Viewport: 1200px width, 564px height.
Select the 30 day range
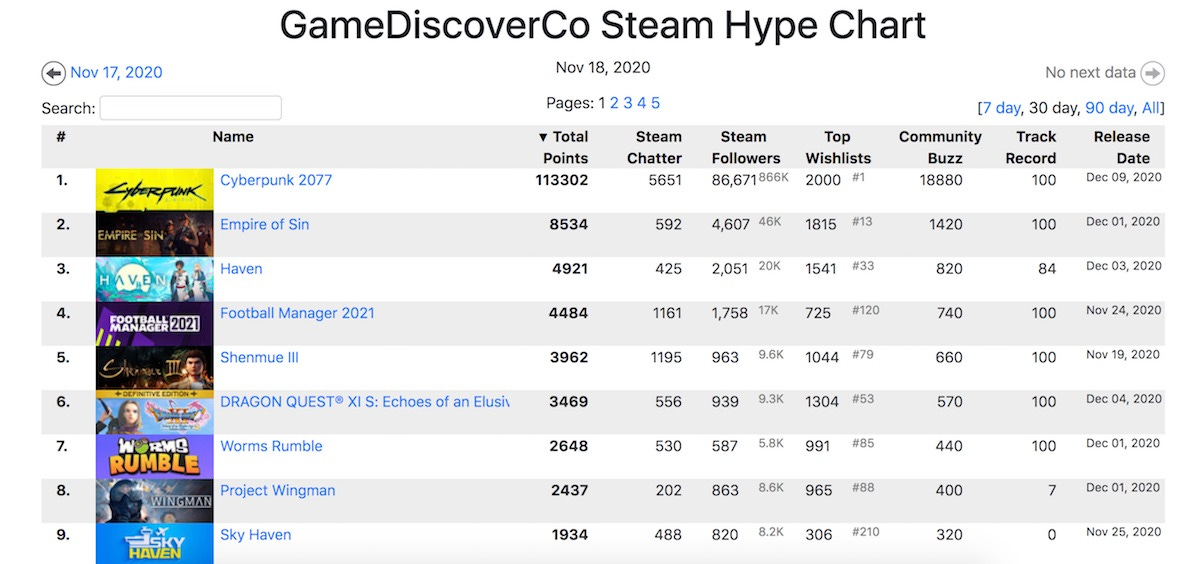(1052, 108)
